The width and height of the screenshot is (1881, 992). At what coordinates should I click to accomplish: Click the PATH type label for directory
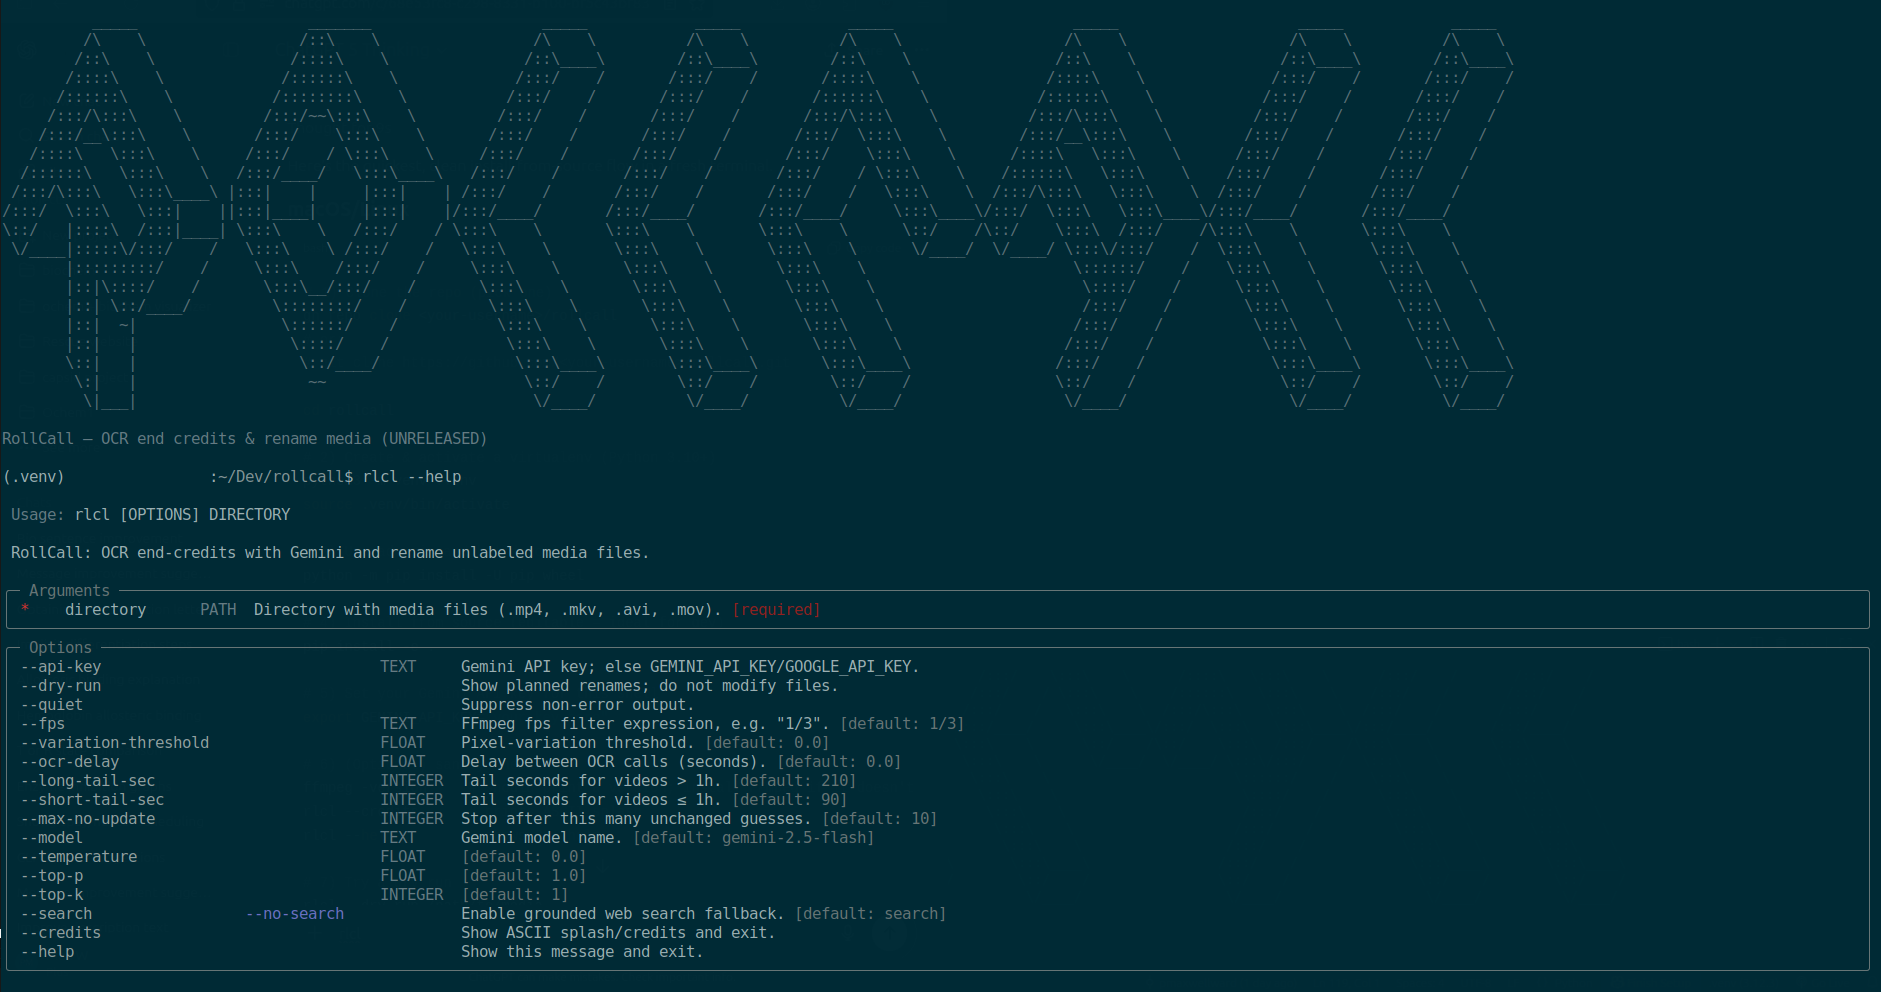click(218, 610)
